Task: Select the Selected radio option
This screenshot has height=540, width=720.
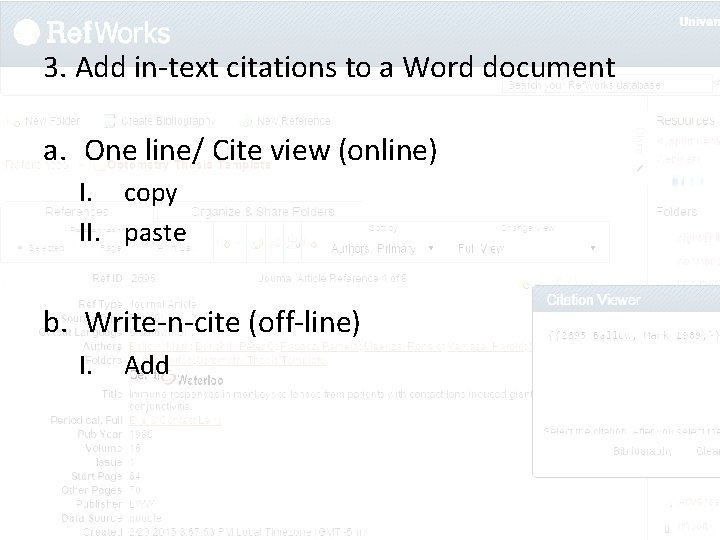Action: click(x=41, y=248)
